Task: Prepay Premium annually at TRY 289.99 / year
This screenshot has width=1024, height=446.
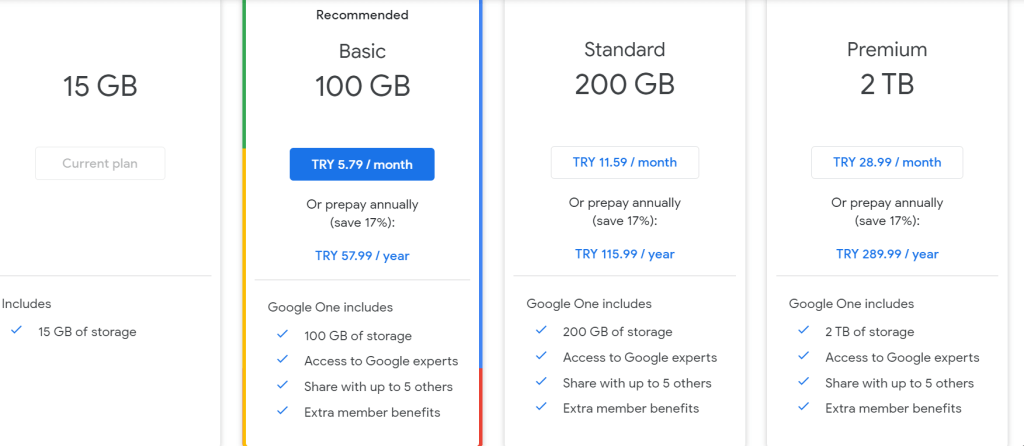Action: pyautogui.click(x=887, y=254)
